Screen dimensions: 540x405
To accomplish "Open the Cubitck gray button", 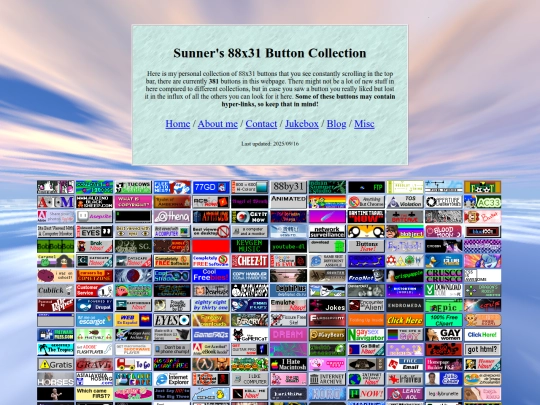I will click(55, 290).
